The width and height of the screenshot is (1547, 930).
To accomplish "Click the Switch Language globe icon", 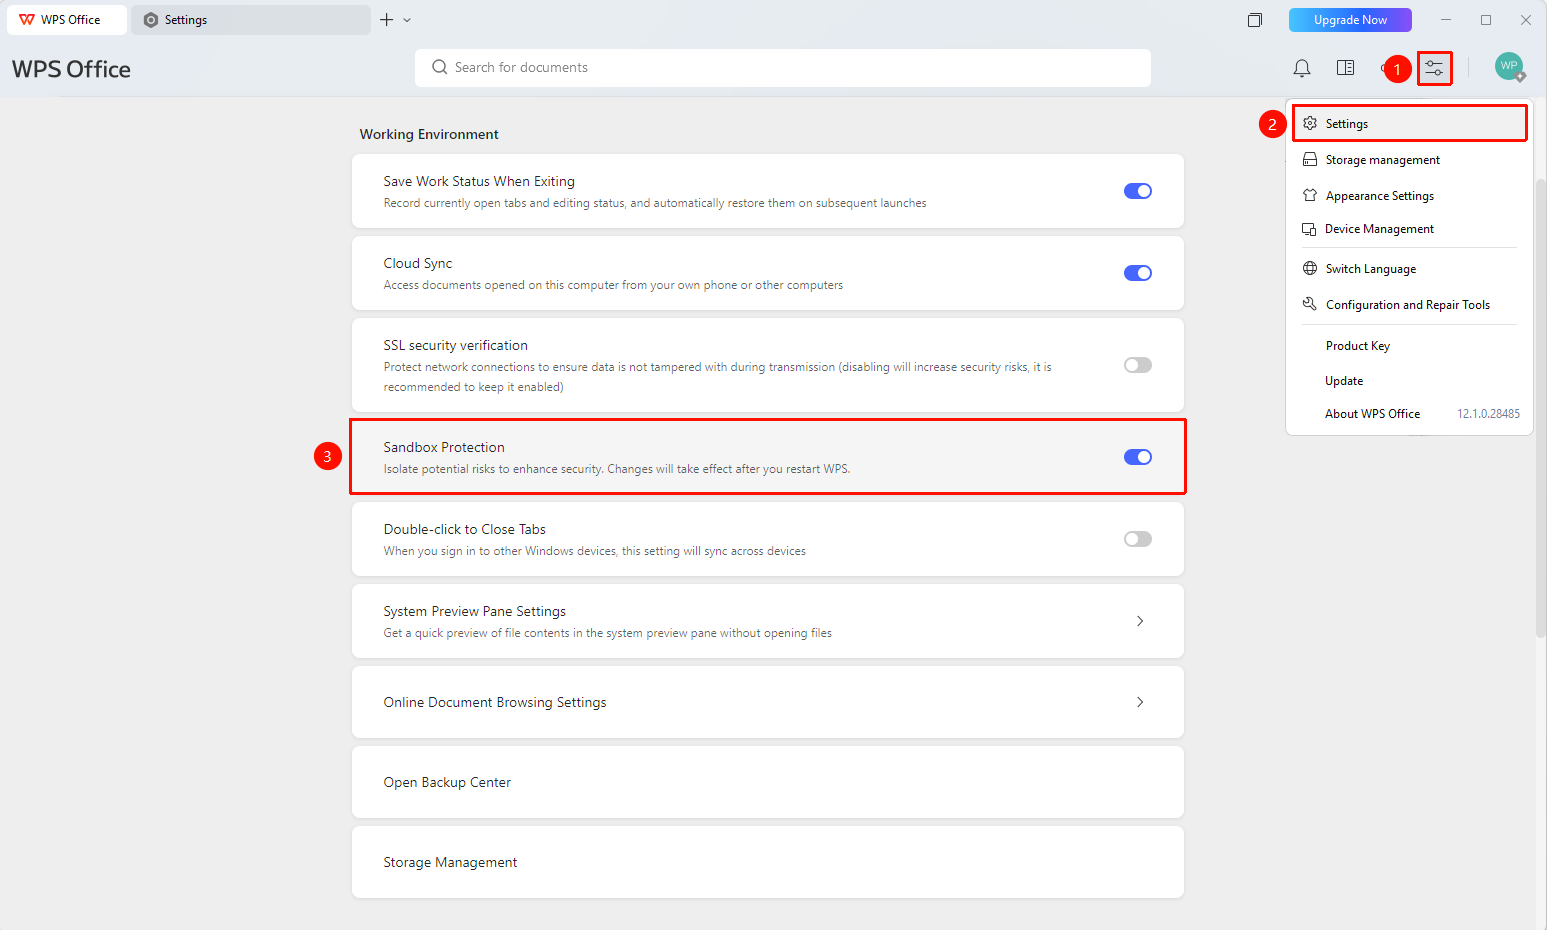I will tap(1310, 269).
